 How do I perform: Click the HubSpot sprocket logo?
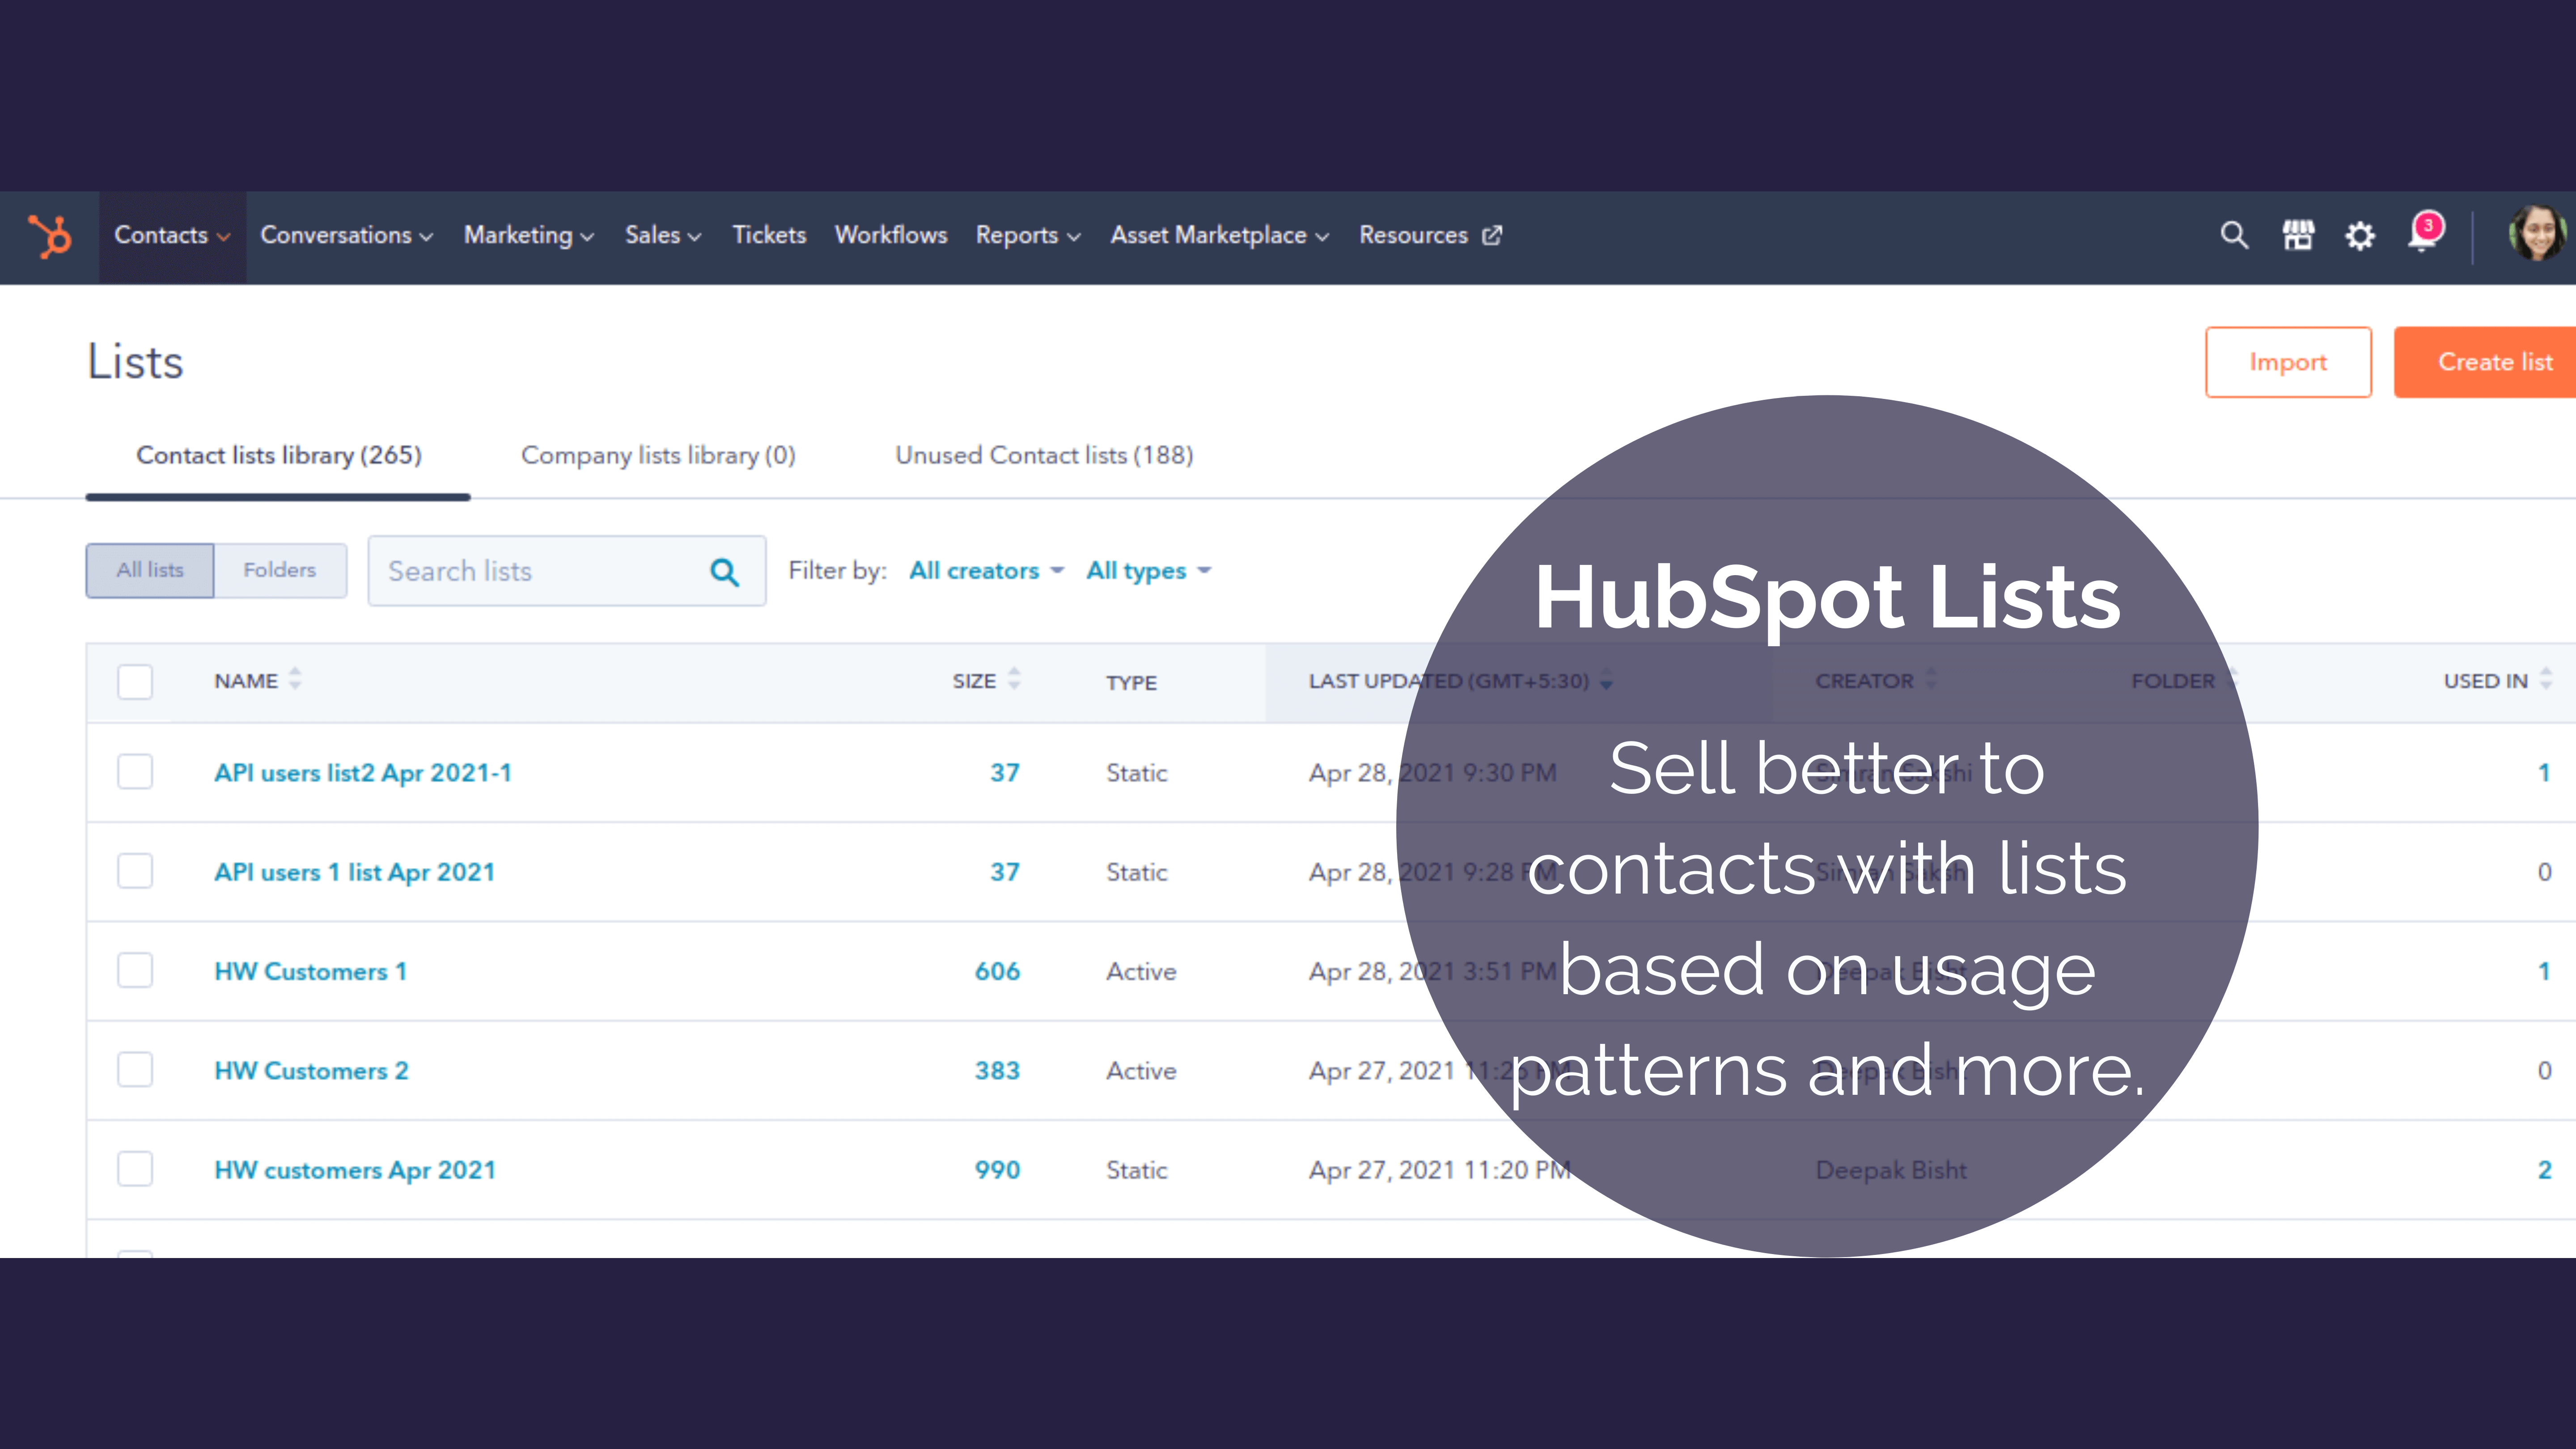(49, 236)
